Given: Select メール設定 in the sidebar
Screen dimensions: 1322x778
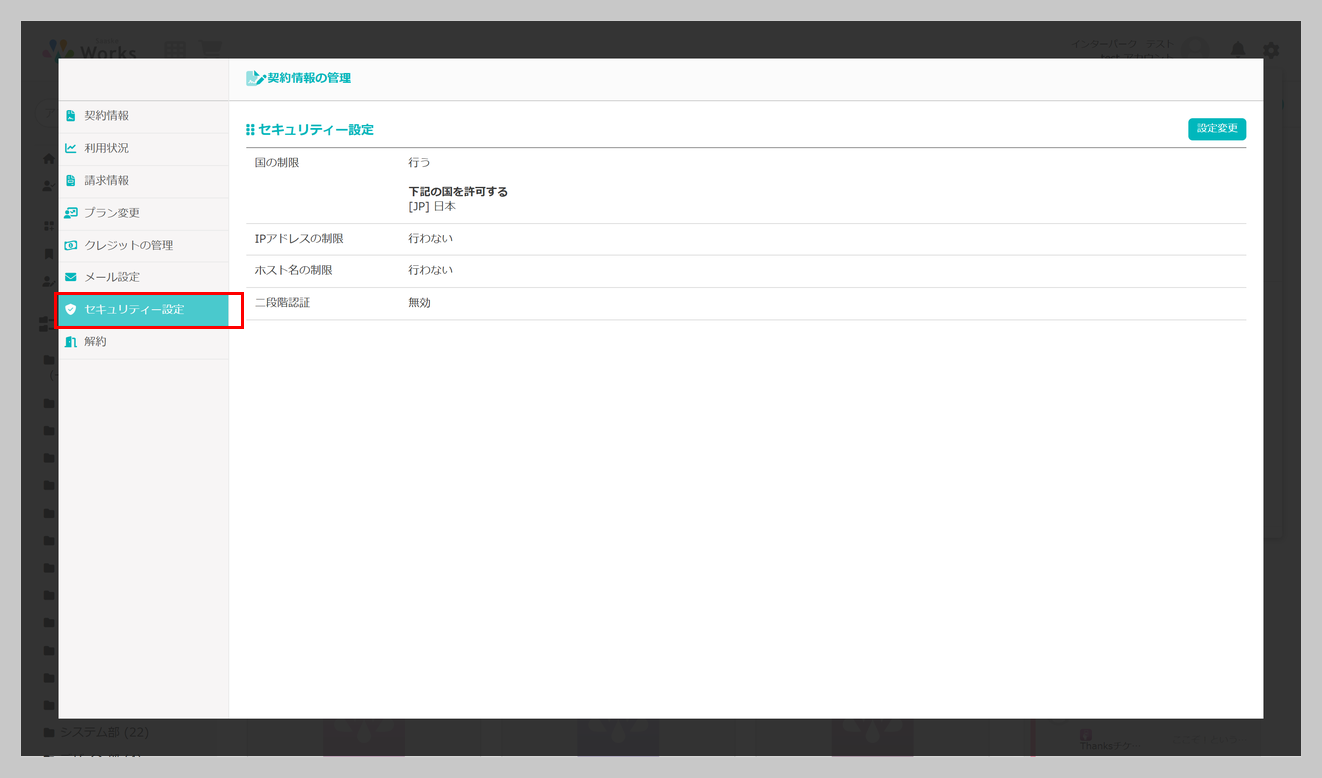Looking at the screenshot, I should coord(143,277).
